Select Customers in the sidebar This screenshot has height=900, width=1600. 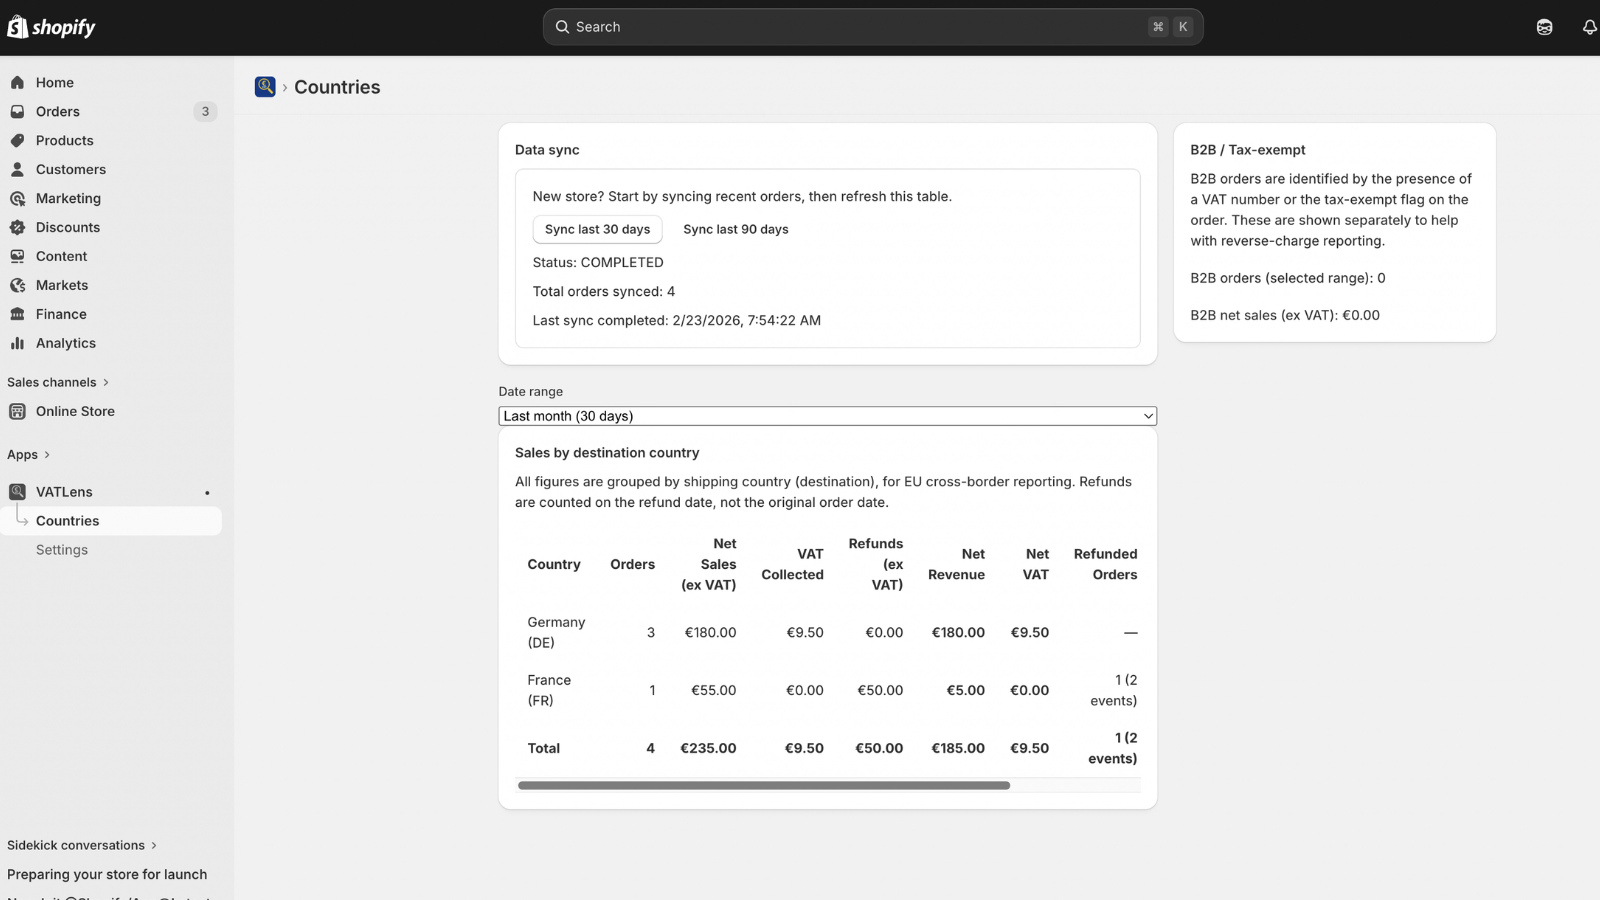coord(70,170)
